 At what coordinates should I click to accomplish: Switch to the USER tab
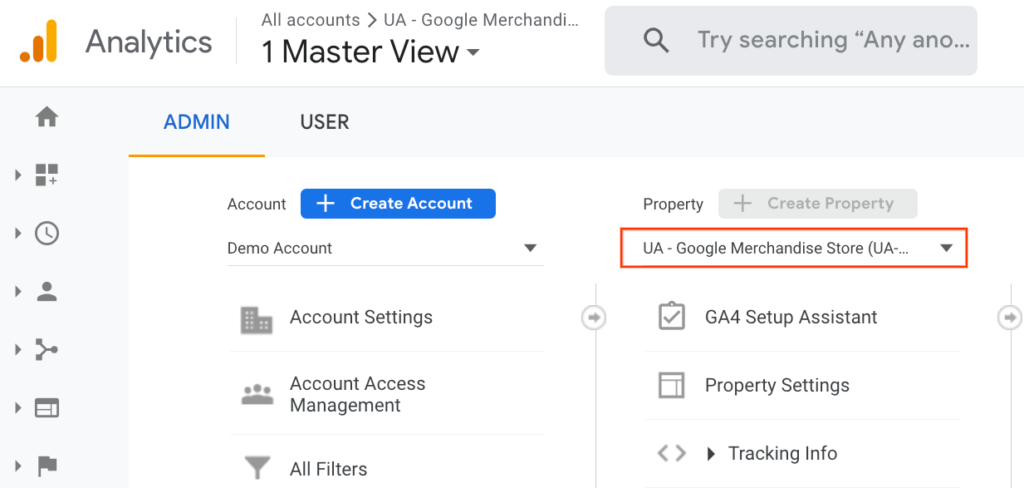click(x=325, y=123)
